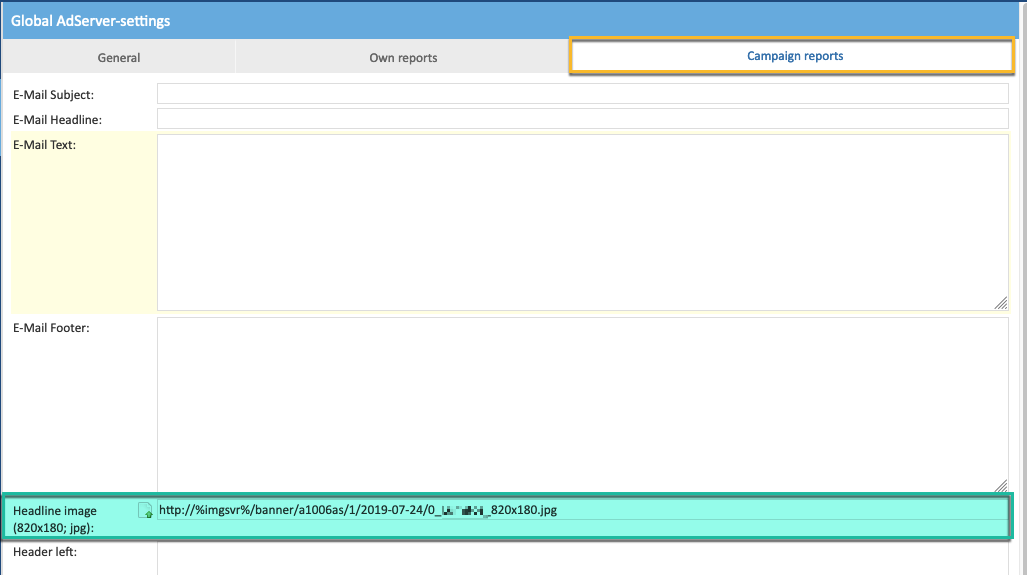Viewport: 1027px width, 575px height.
Task: Focus the E-Mail Subject input field
Action: point(582,94)
